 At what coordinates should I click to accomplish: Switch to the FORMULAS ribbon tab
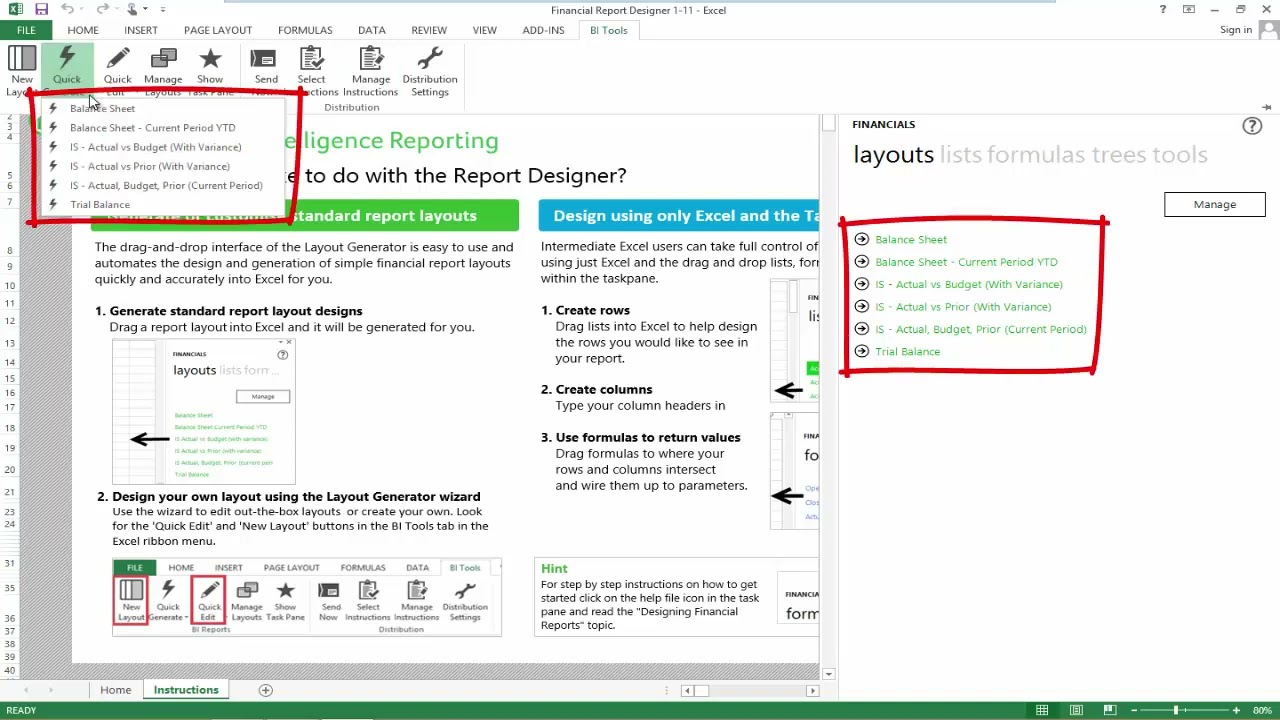(x=305, y=30)
